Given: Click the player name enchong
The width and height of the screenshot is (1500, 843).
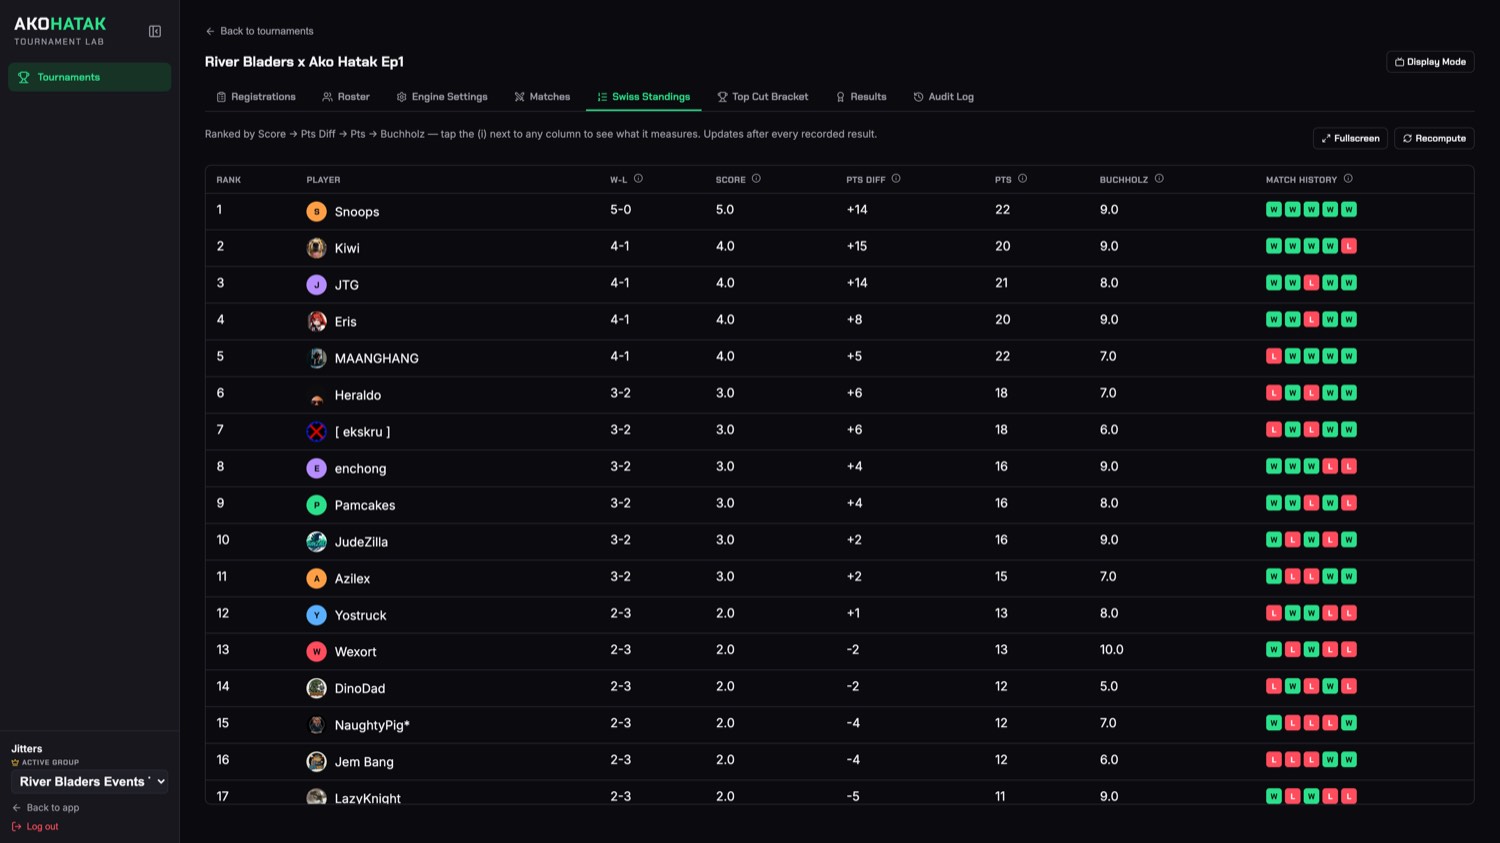Looking at the screenshot, I should coord(360,469).
